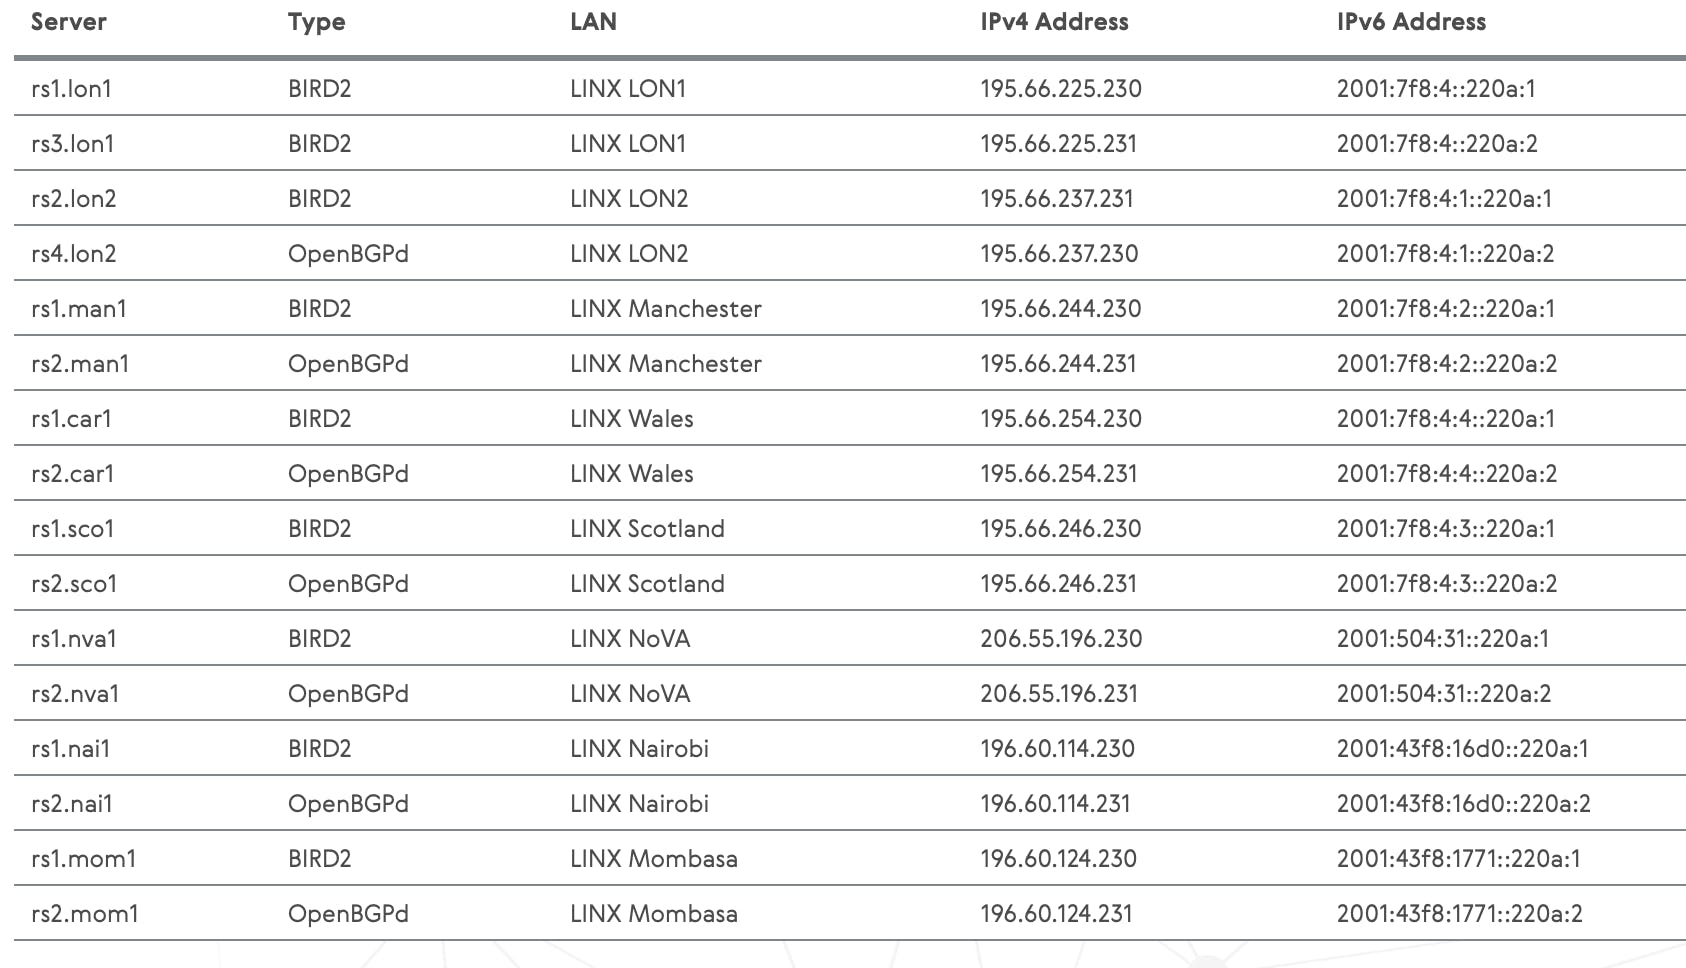
Task: Select the rs1.lon1 server name
Action: (x=72, y=89)
